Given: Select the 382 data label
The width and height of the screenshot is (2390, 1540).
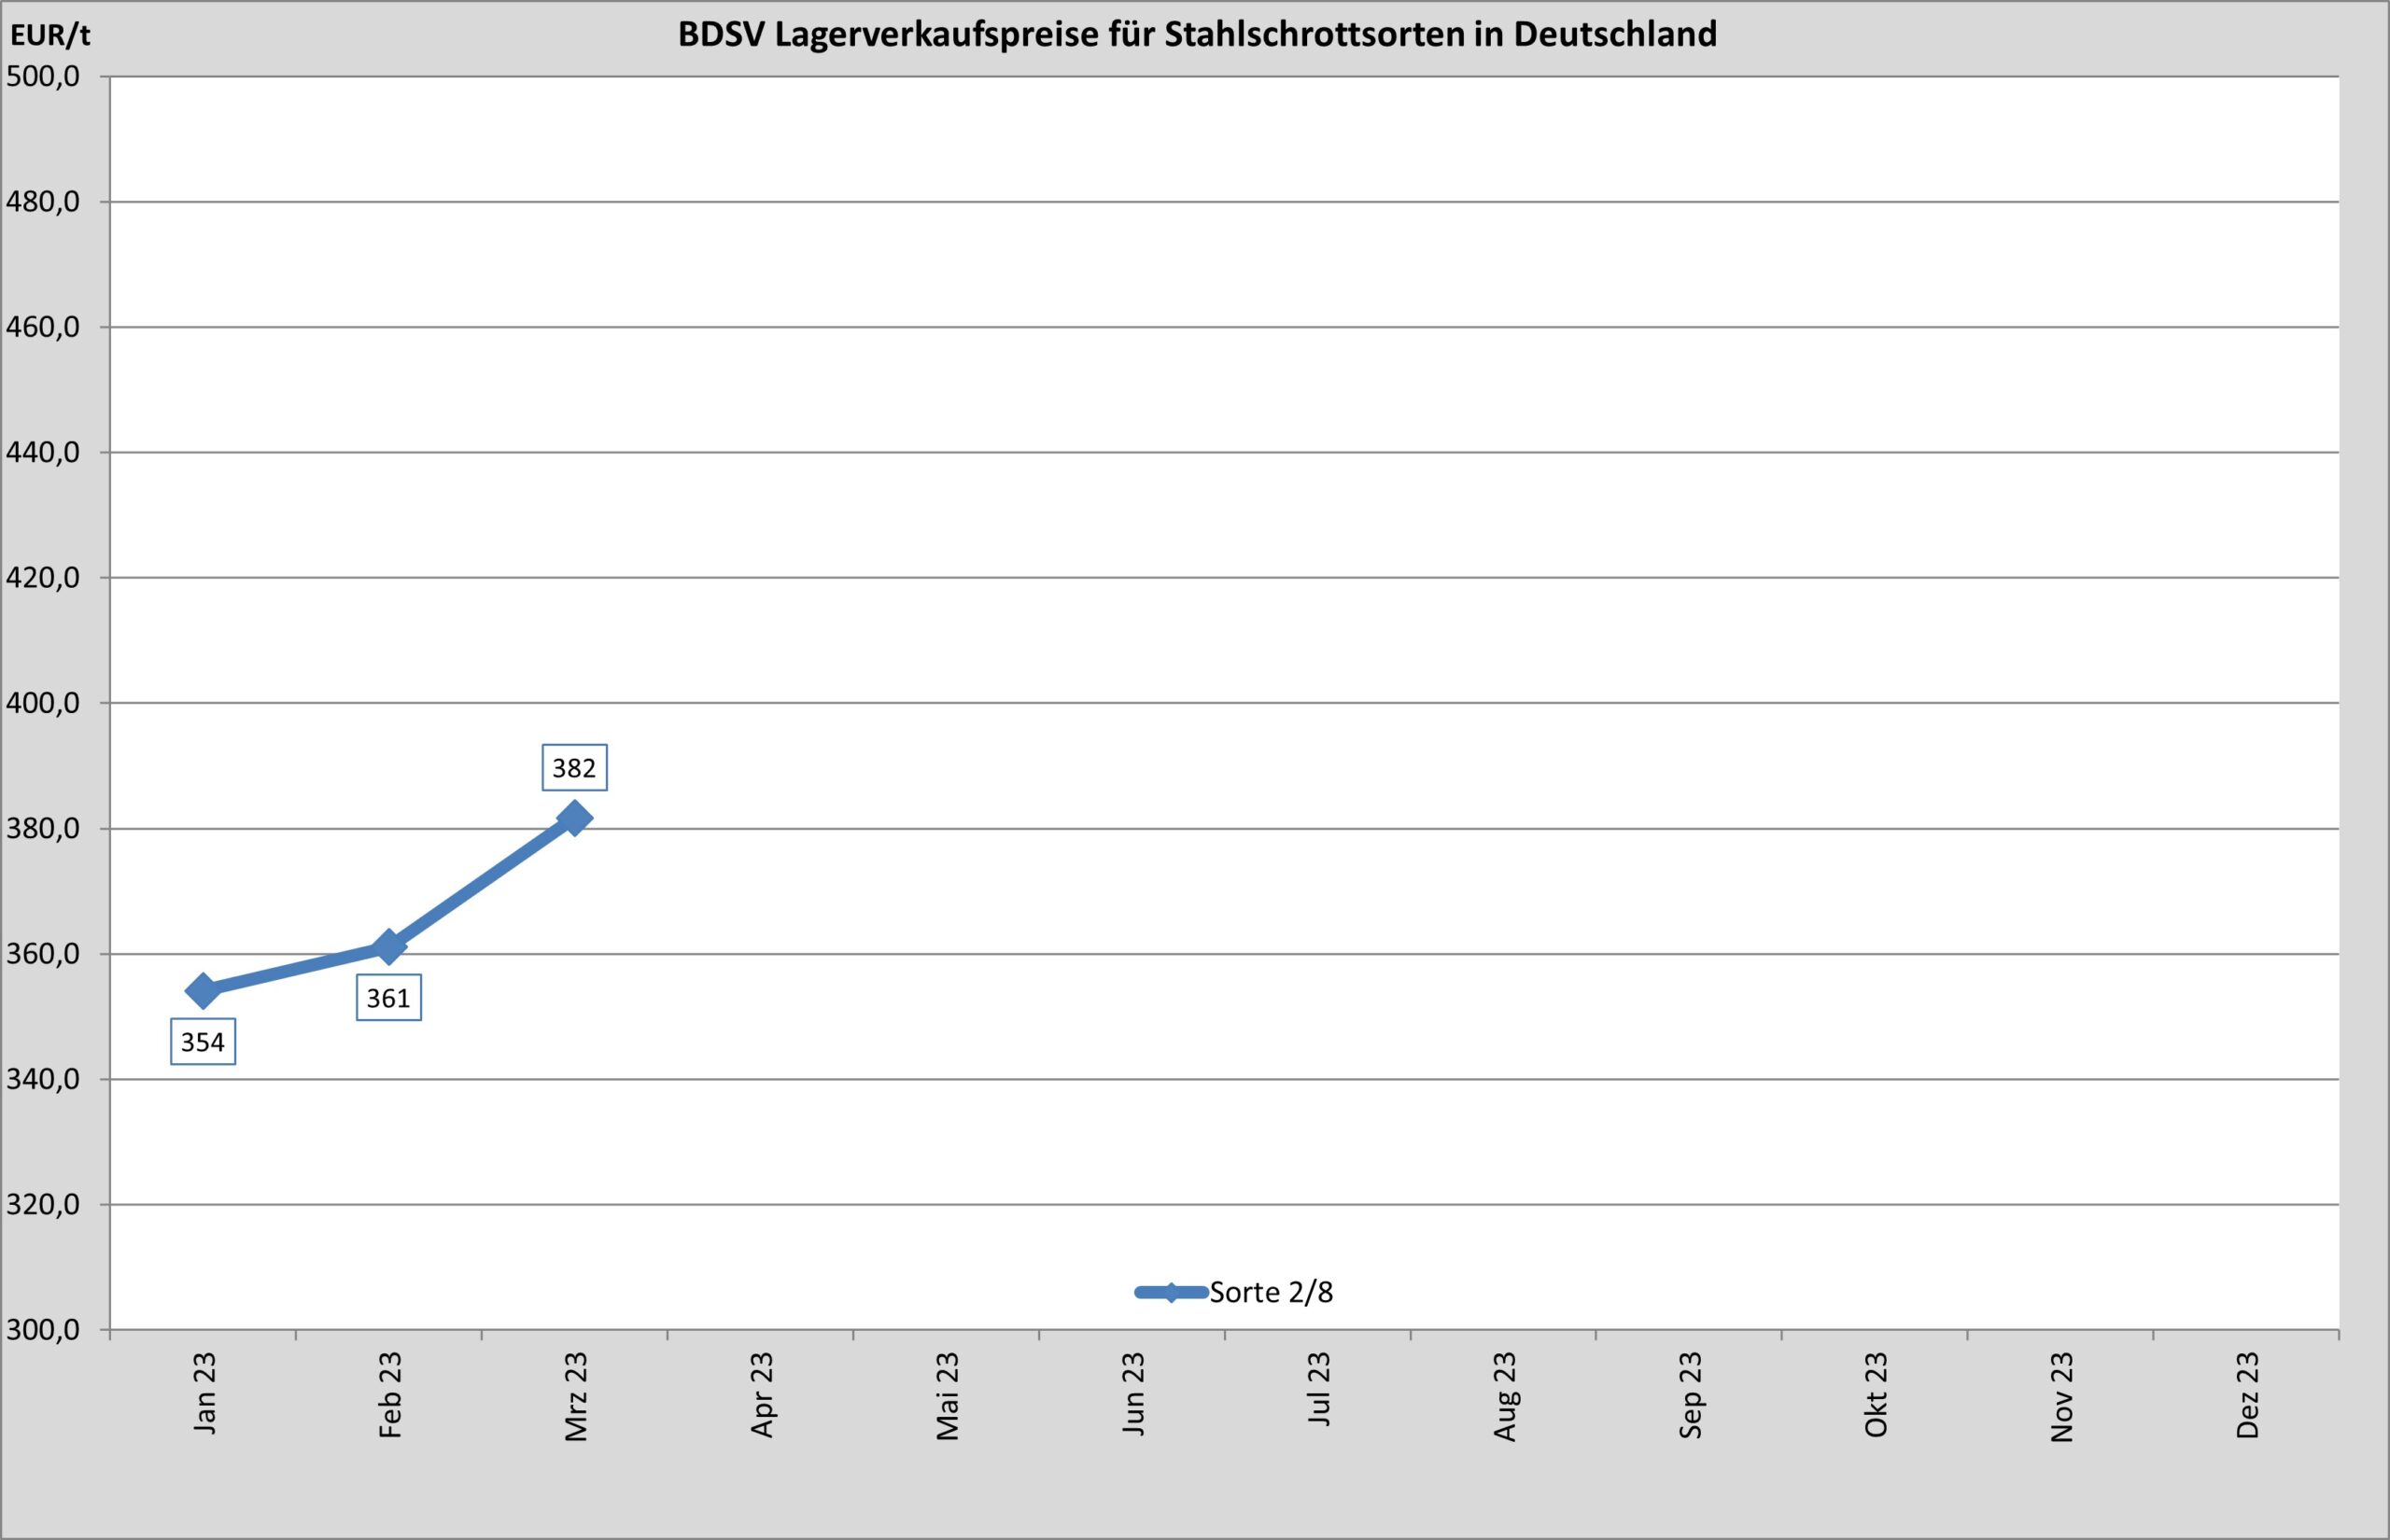Looking at the screenshot, I should [574, 768].
